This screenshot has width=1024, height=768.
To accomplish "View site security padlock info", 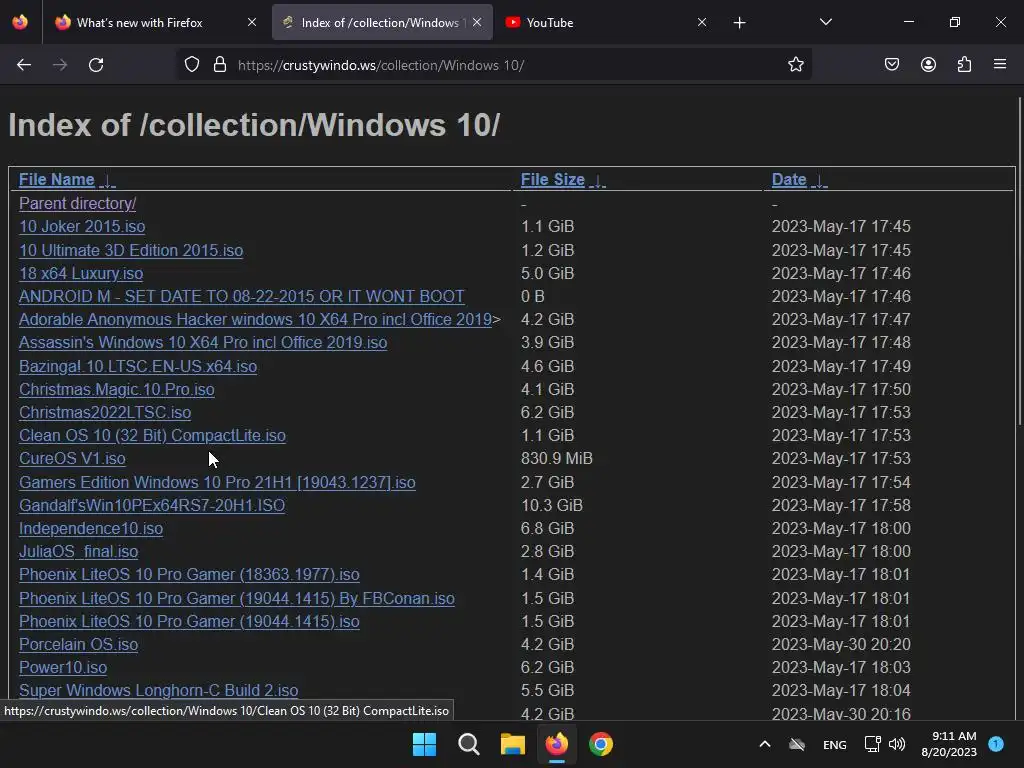I will 220,65.
